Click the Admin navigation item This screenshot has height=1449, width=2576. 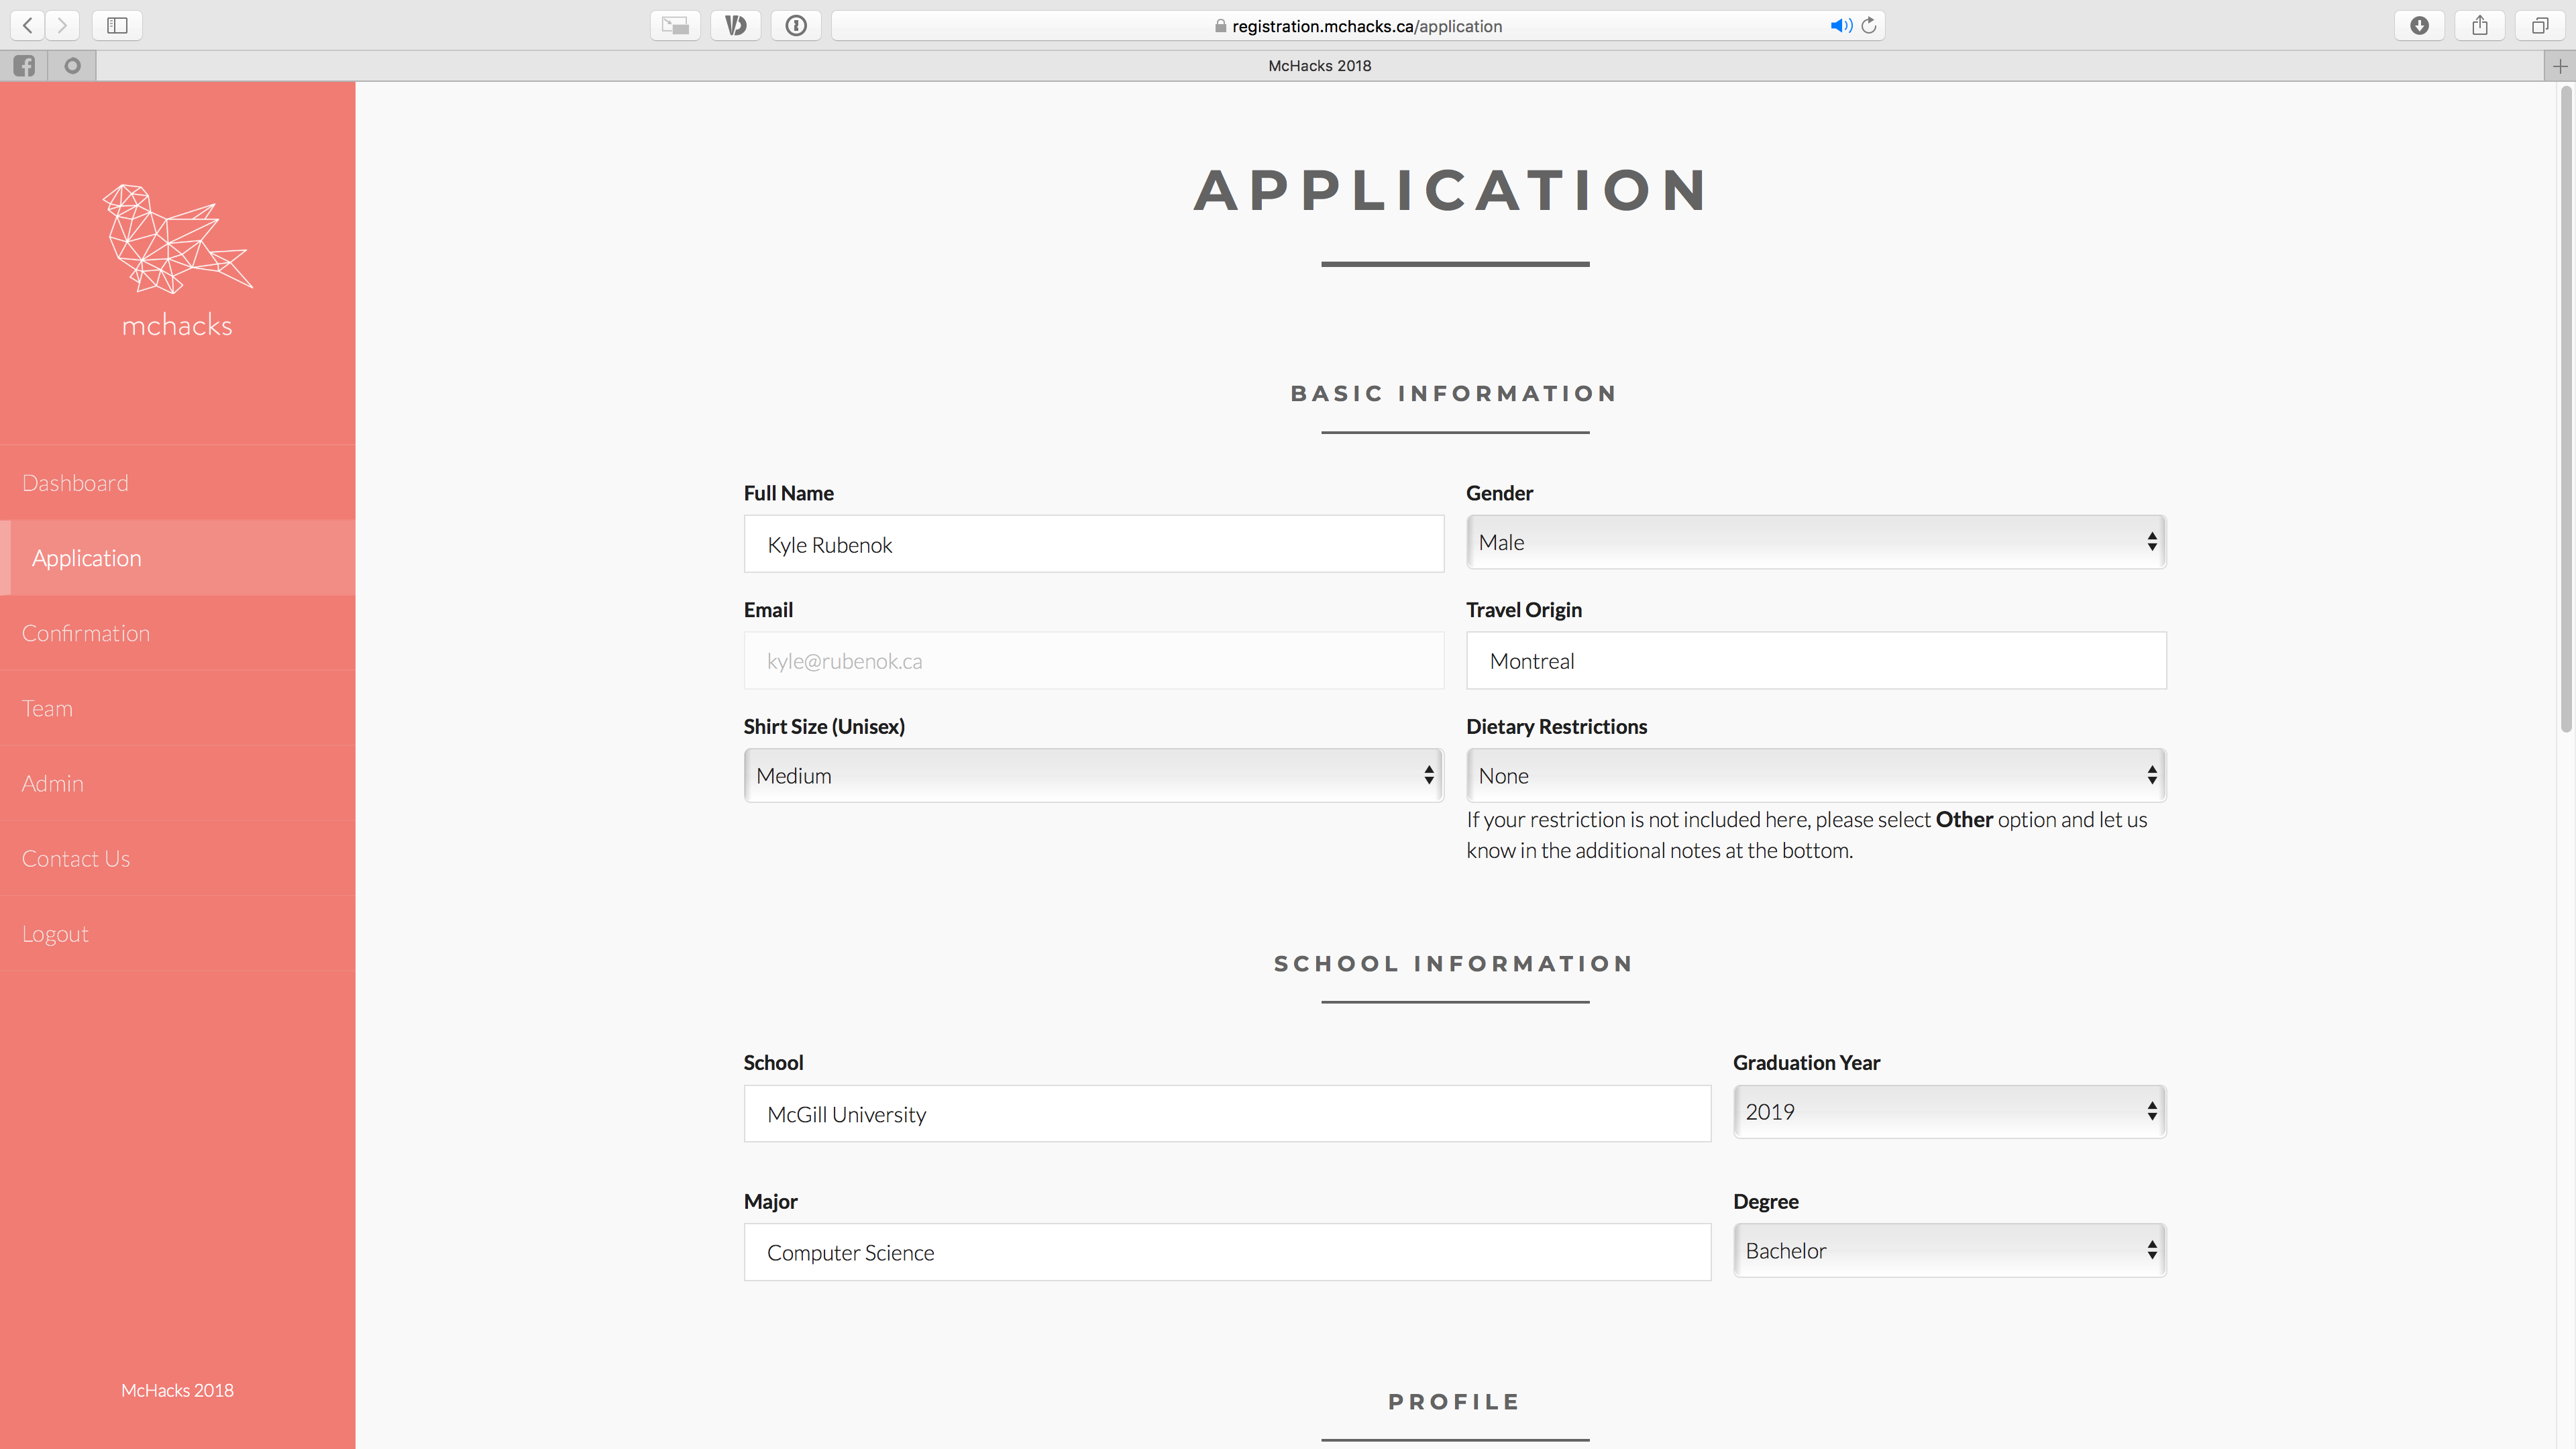[x=50, y=782]
